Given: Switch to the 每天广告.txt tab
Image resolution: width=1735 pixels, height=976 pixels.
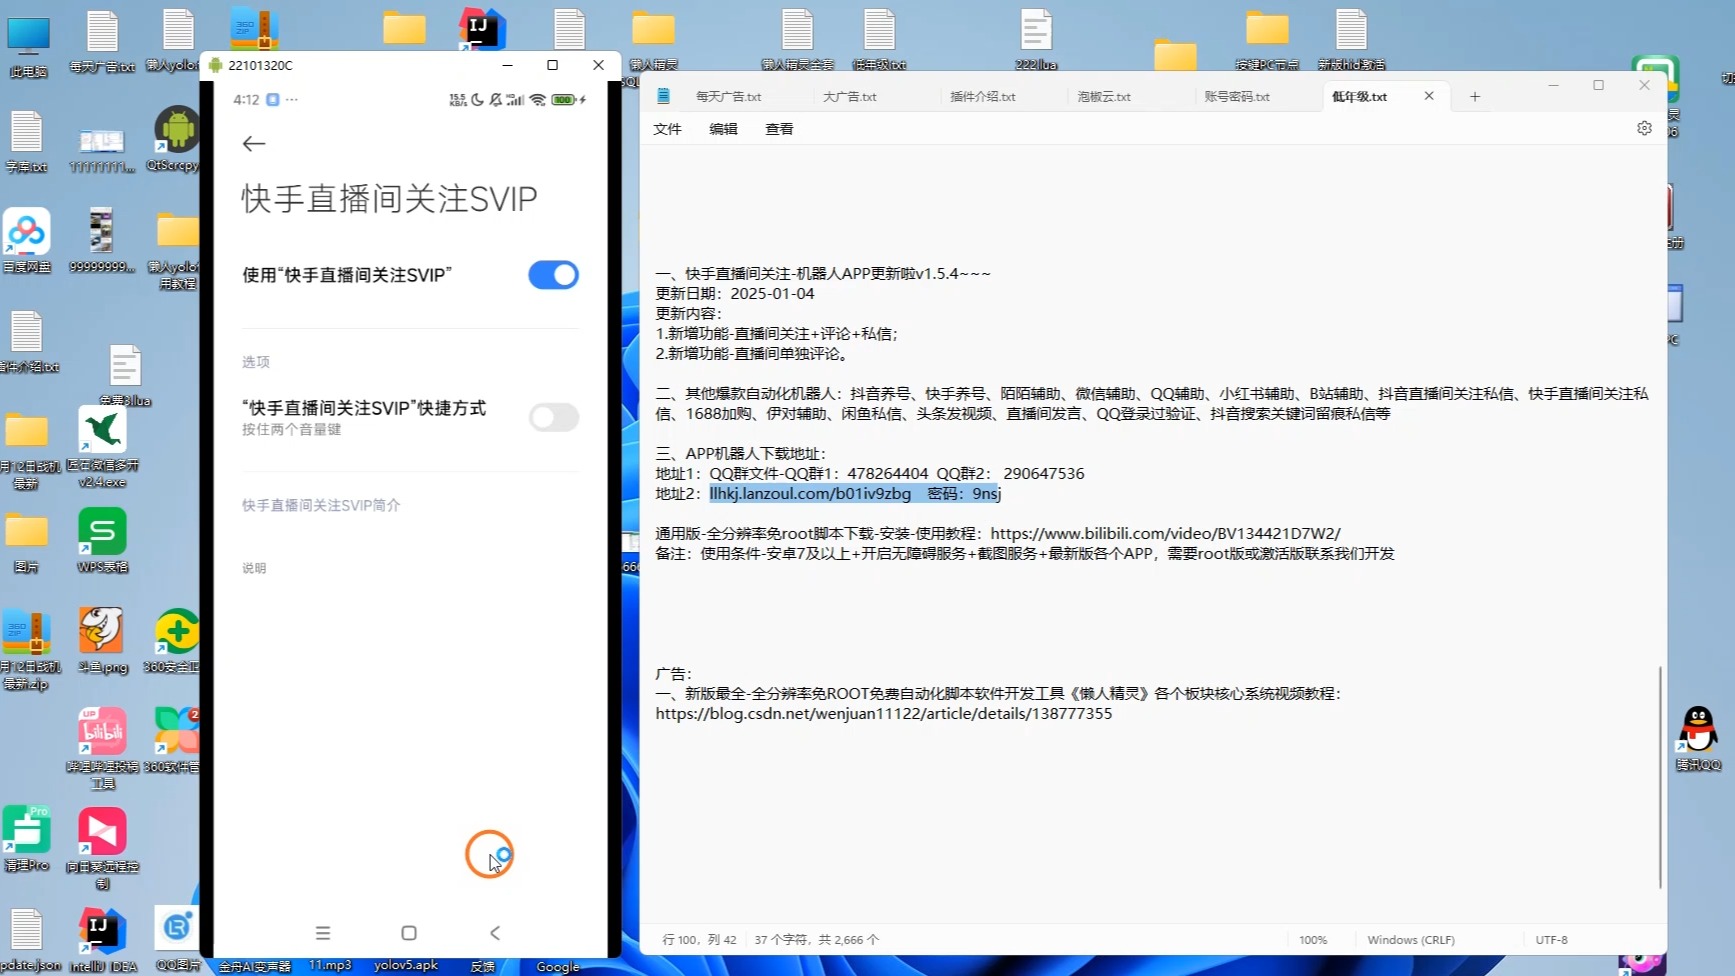Looking at the screenshot, I should coord(729,97).
